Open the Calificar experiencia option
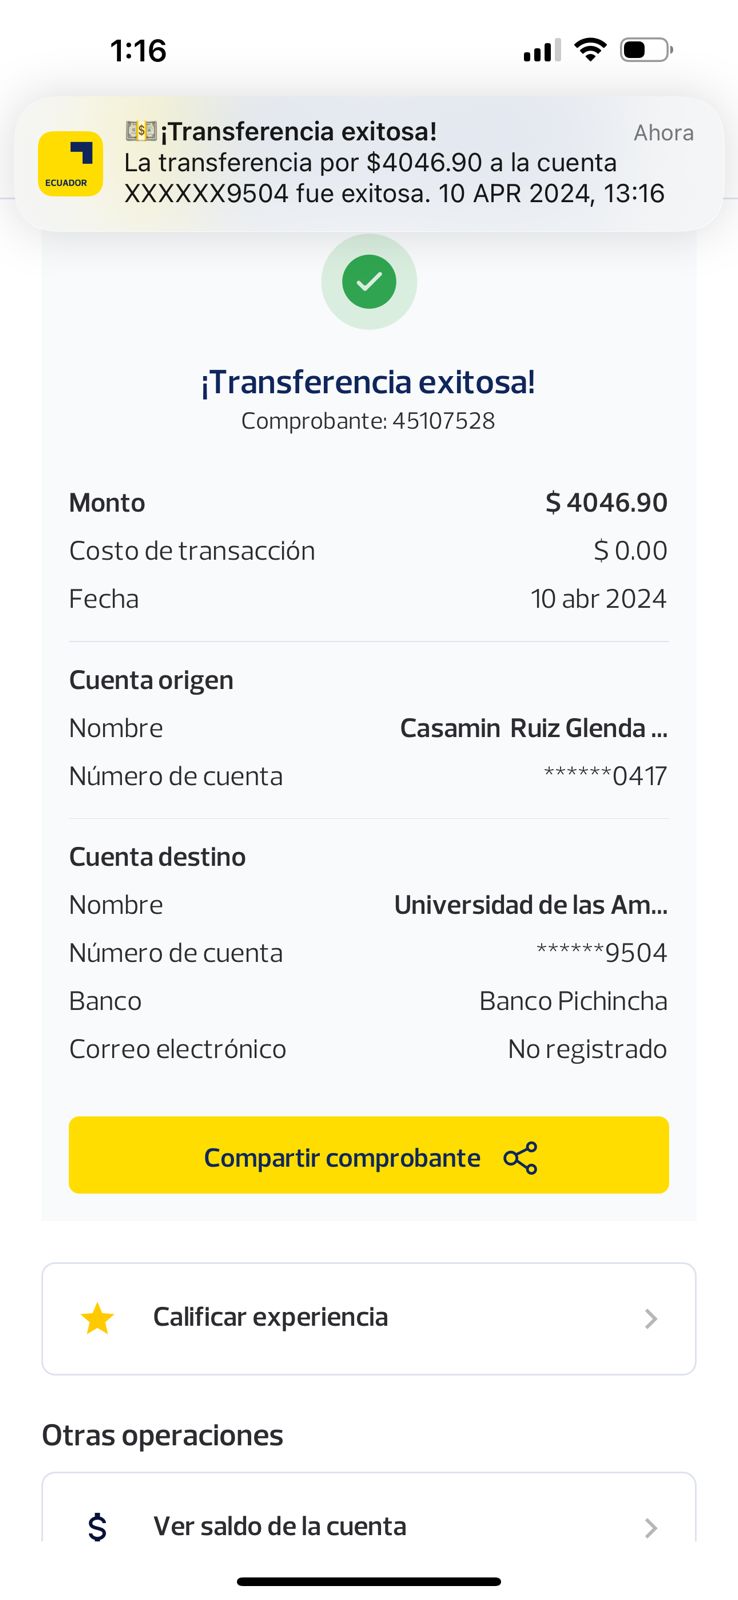Image resolution: width=738 pixels, height=1600 pixels. point(270,1317)
